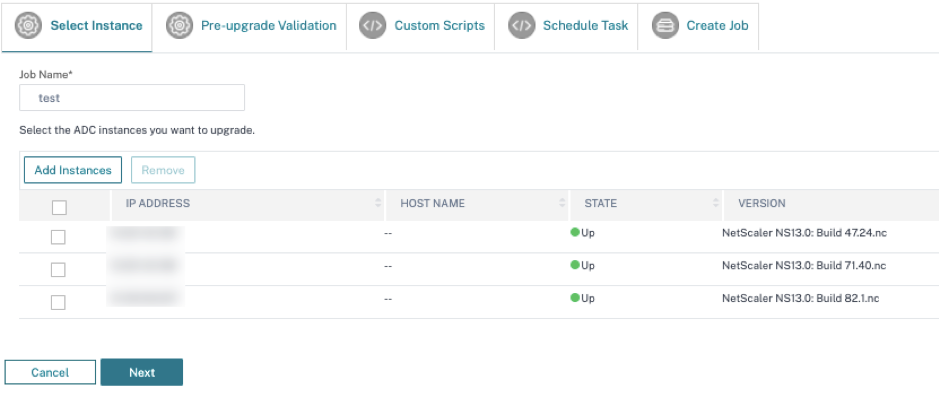Sort by STATE column arrows
The image size is (939, 405).
click(x=716, y=203)
